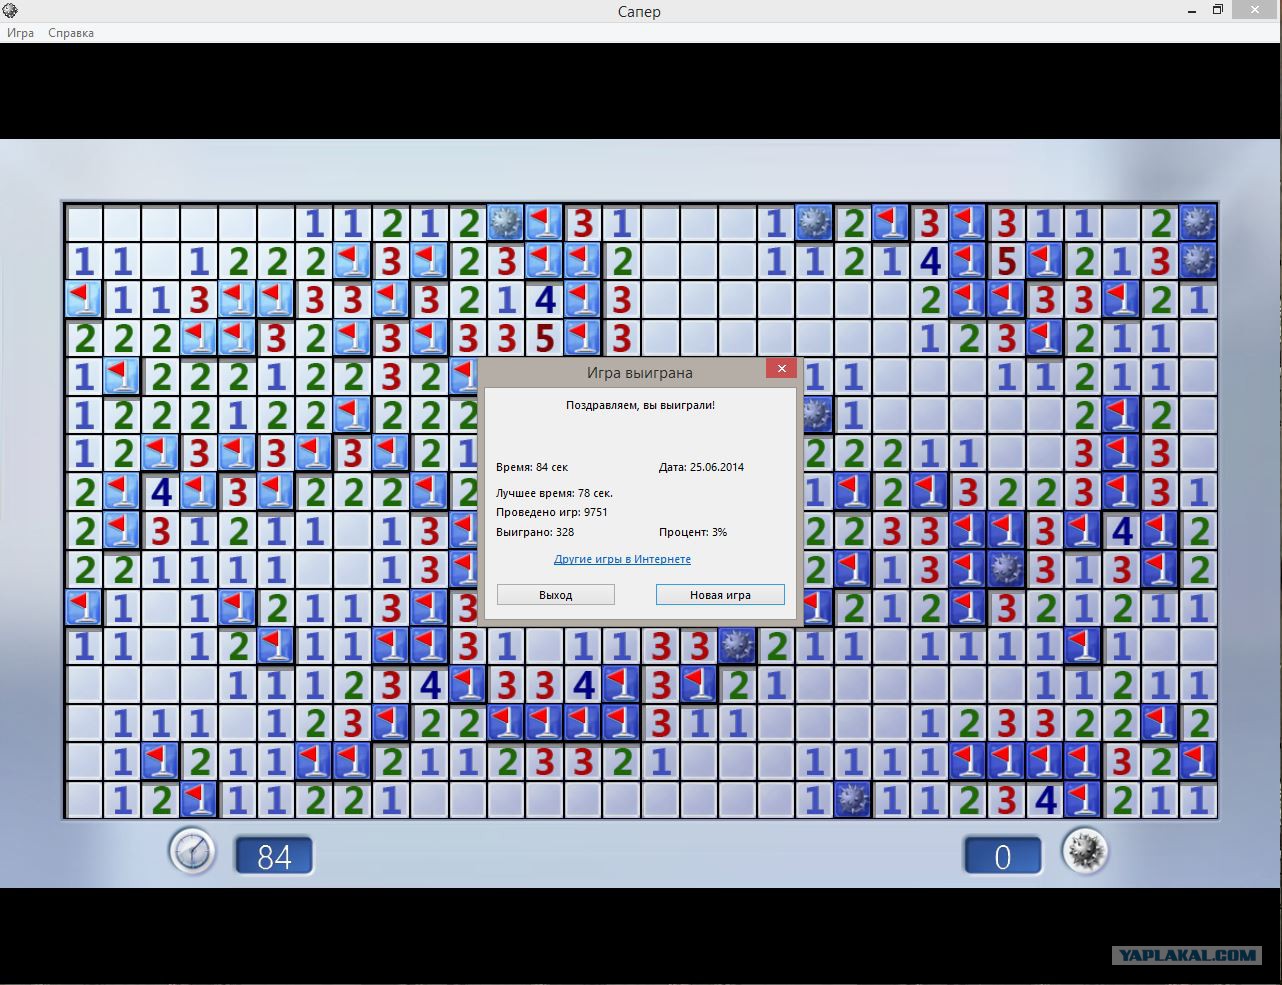The width and height of the screenshot is (1282, 985).
Task: Click the Выиграно: 328 text
Action: [535, 532]
